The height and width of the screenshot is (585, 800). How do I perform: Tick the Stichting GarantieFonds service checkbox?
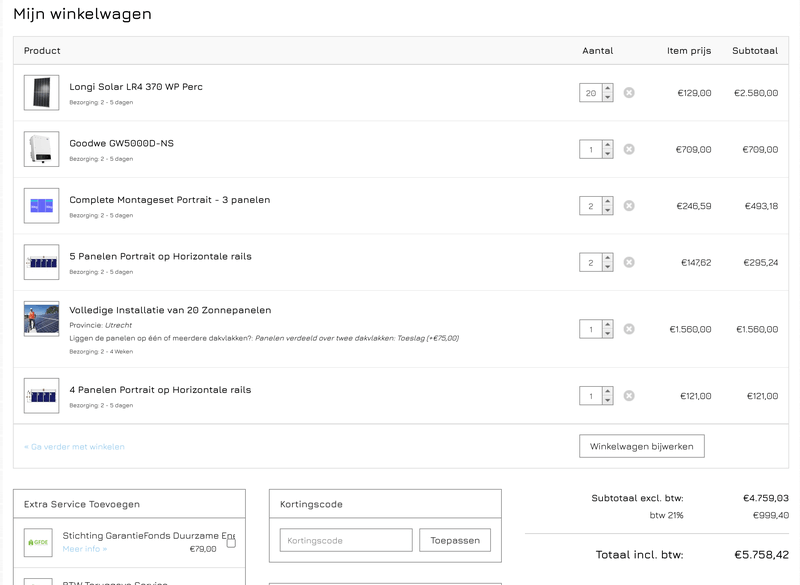[x=231, y=542]
